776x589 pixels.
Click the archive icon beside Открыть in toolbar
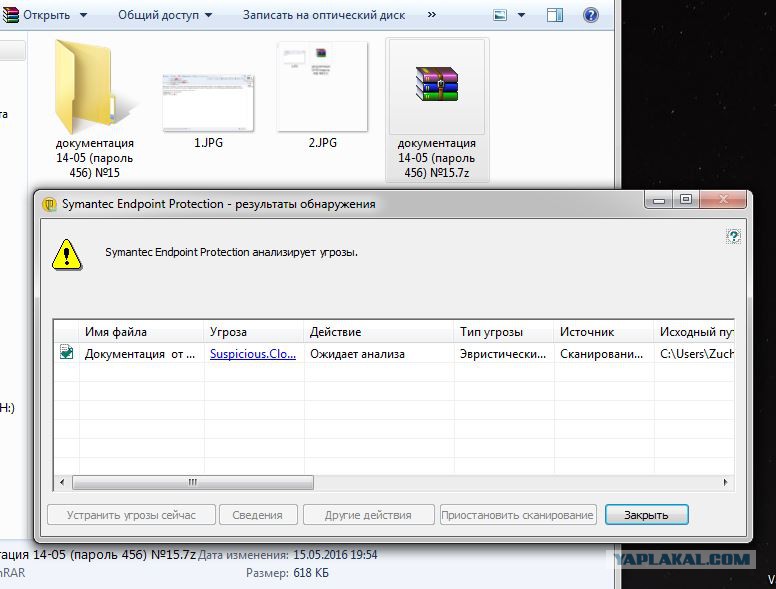10,15
